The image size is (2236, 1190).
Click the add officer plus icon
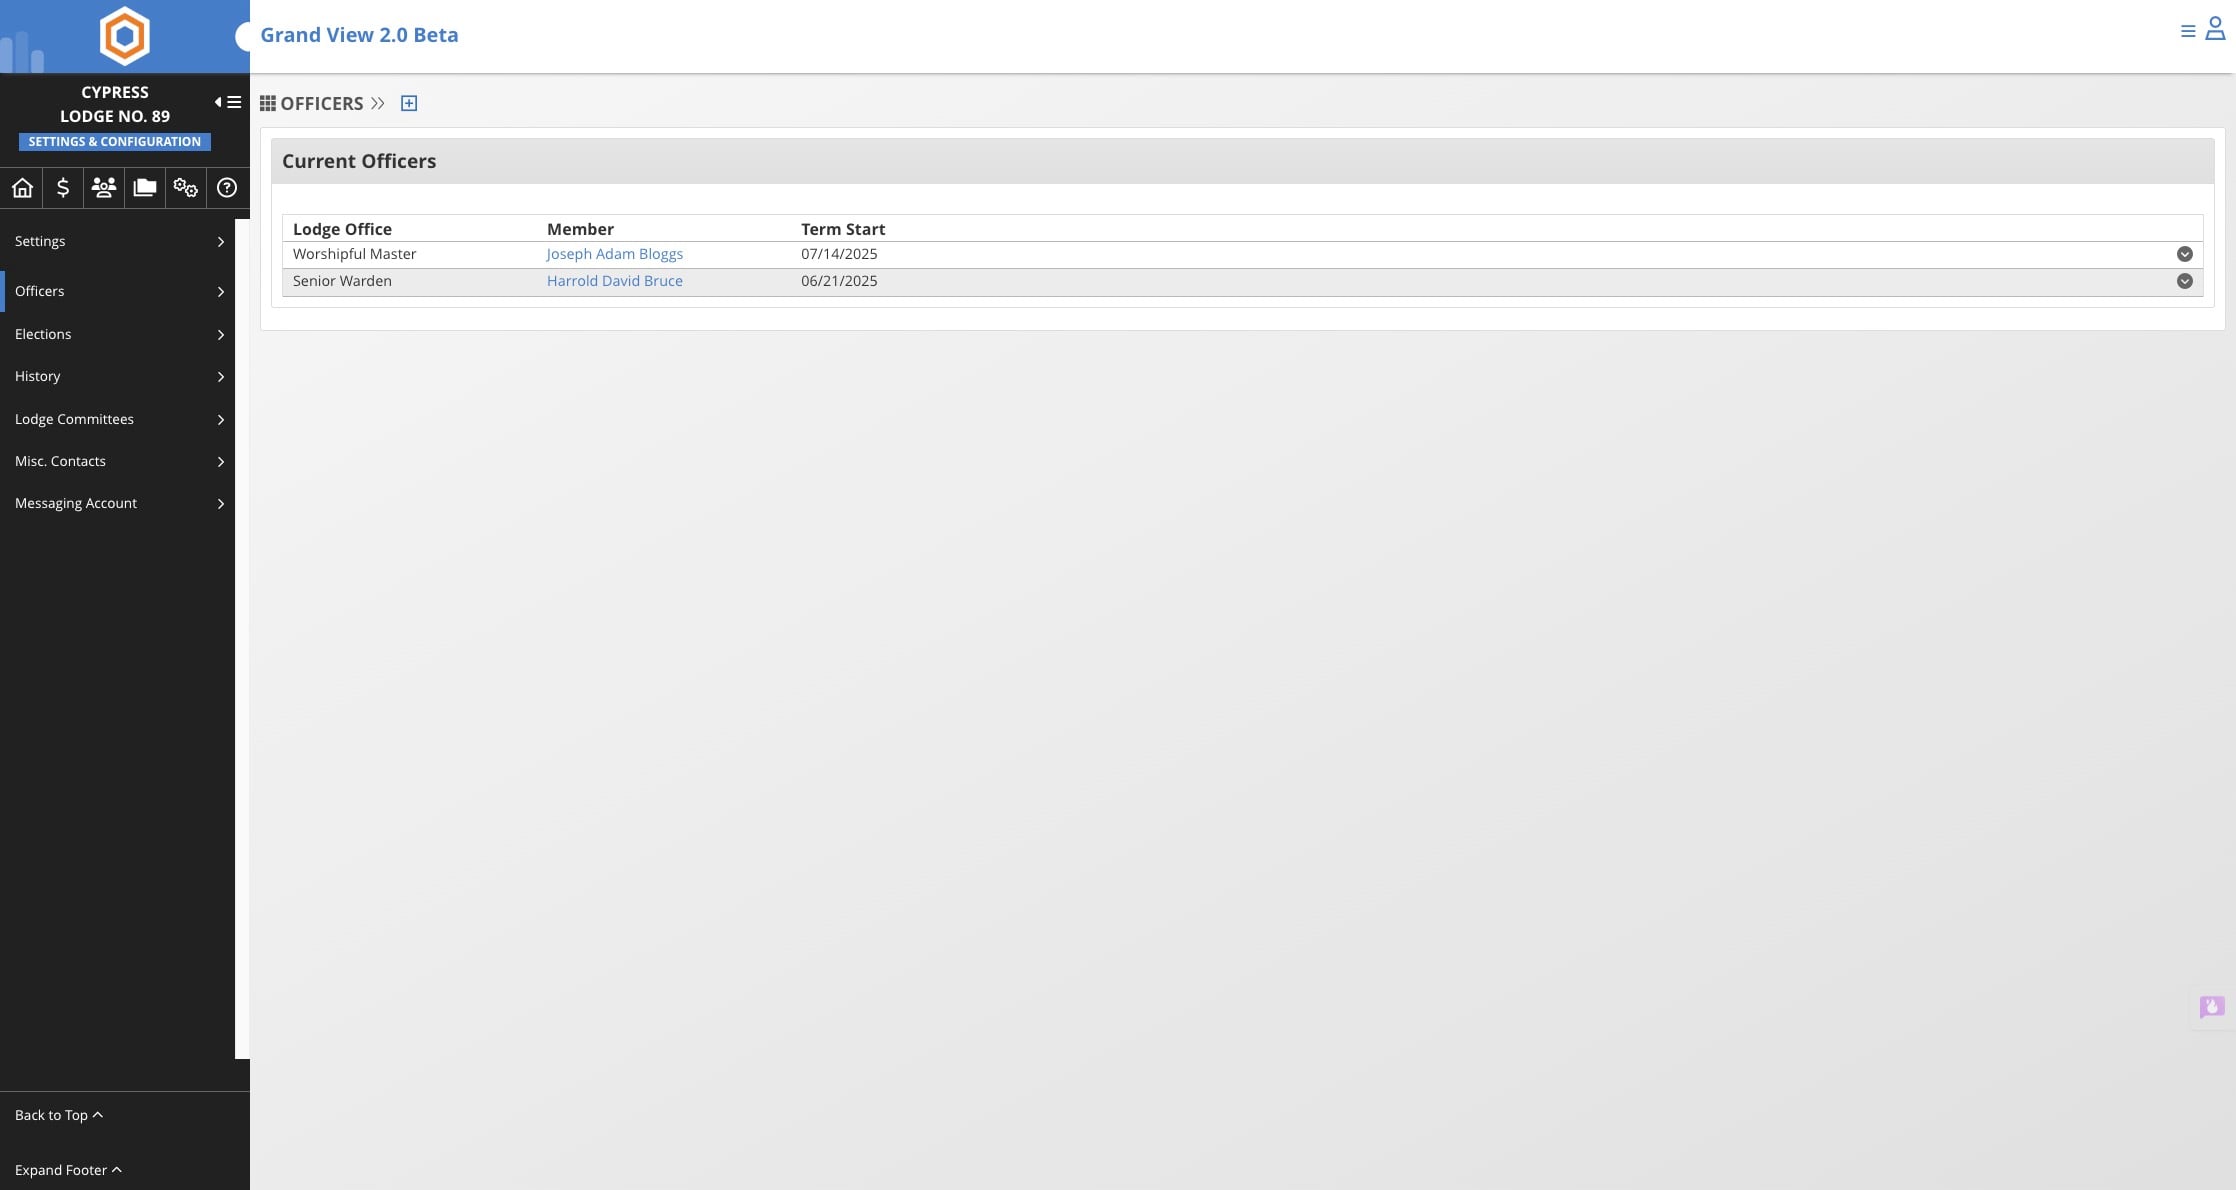(x=409, y=103)
